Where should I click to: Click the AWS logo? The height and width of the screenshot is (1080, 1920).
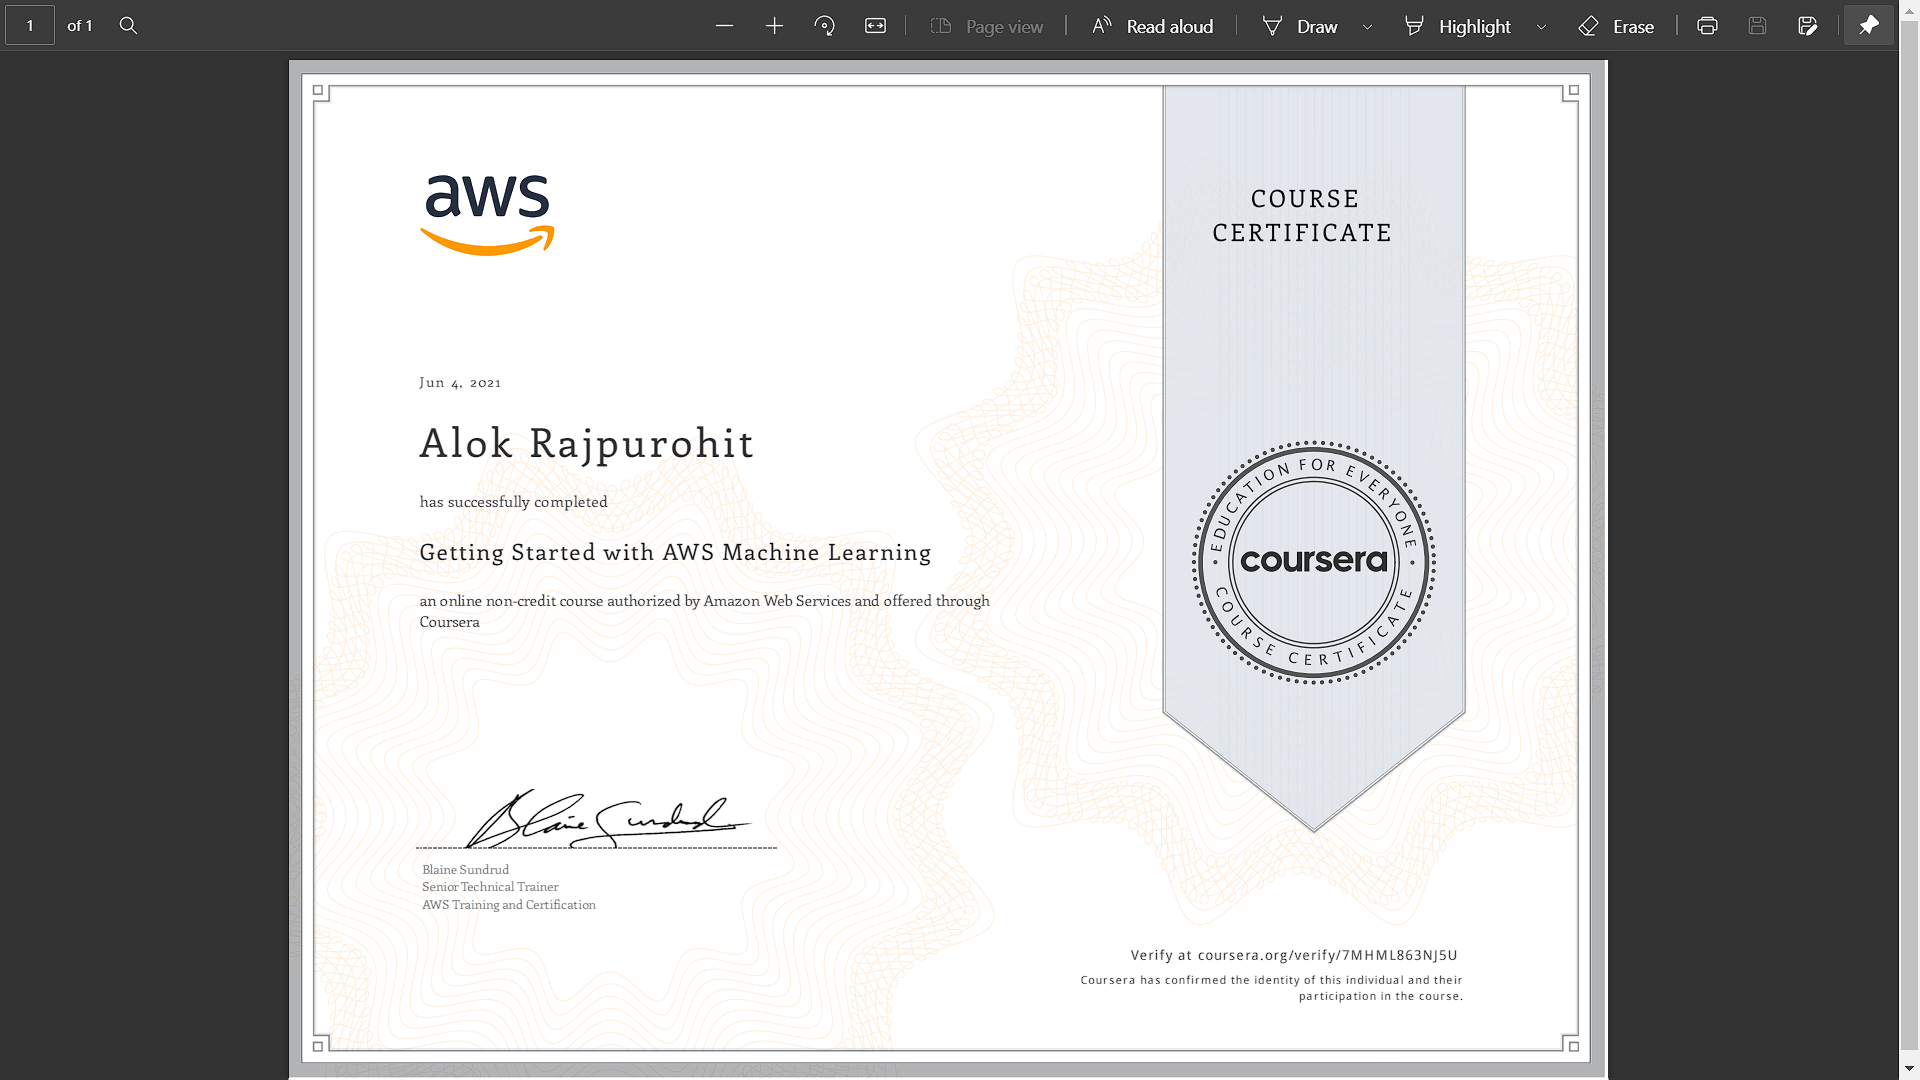pyautogui.click(x=487, y=214)
